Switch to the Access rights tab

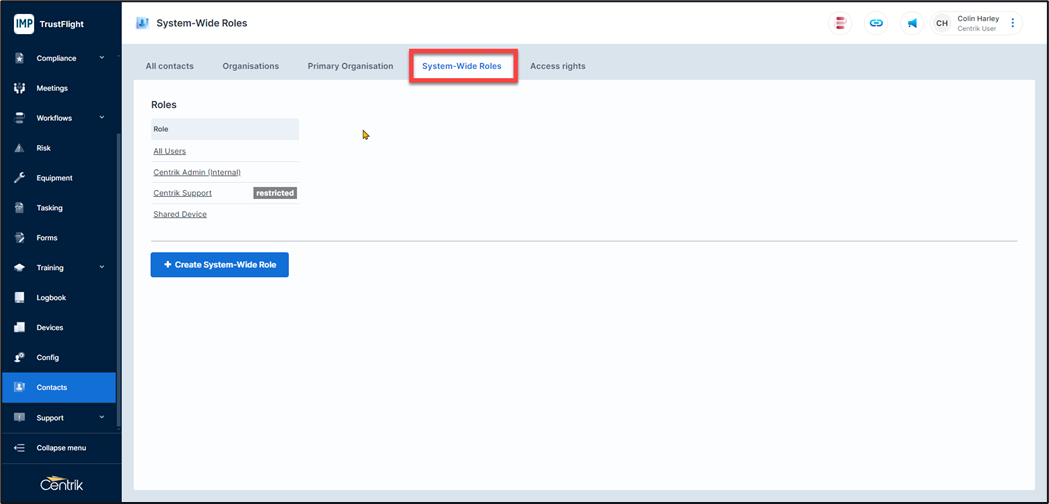[558, 66]
